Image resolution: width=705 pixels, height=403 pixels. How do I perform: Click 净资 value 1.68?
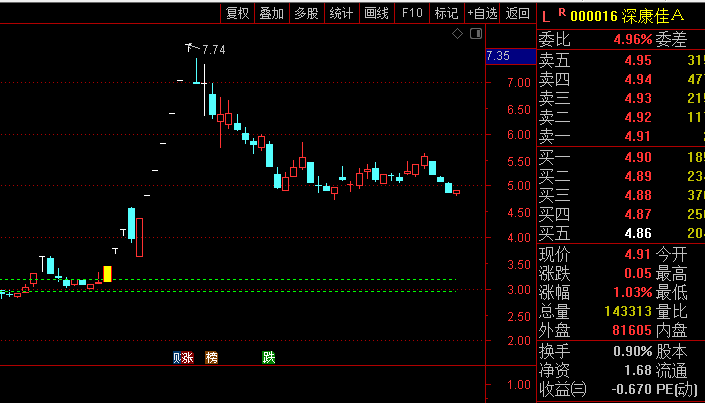pyautogui.click(x=638, y=370)
